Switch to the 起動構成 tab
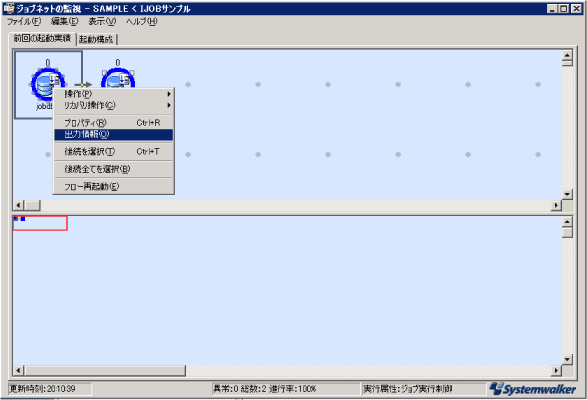587x400 pixels. click(x=96, y=39)
